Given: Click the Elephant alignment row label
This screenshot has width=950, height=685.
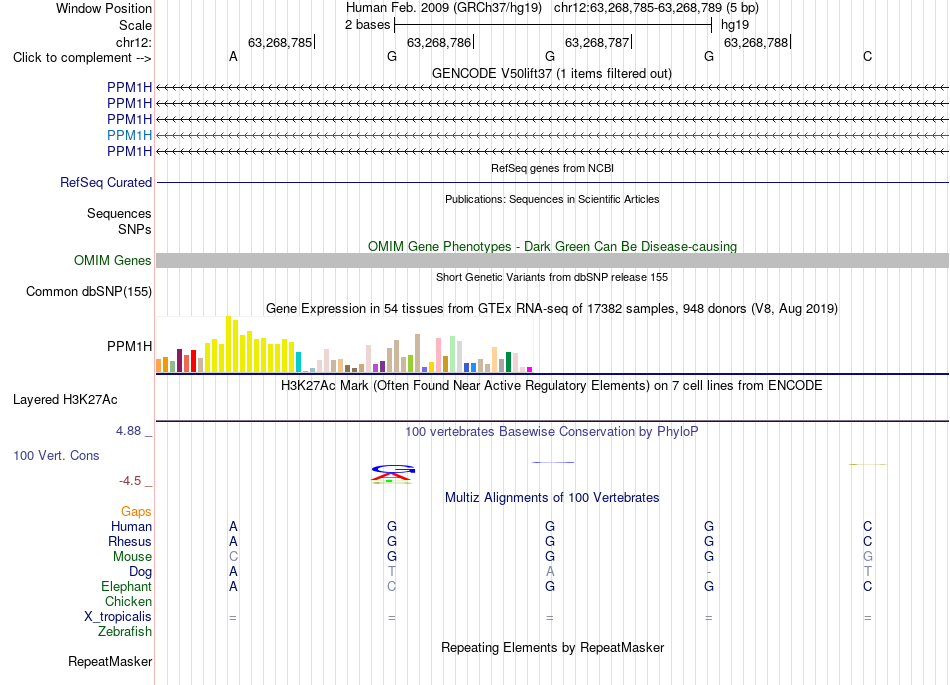Looking at the screenshot, I should 127,586.
